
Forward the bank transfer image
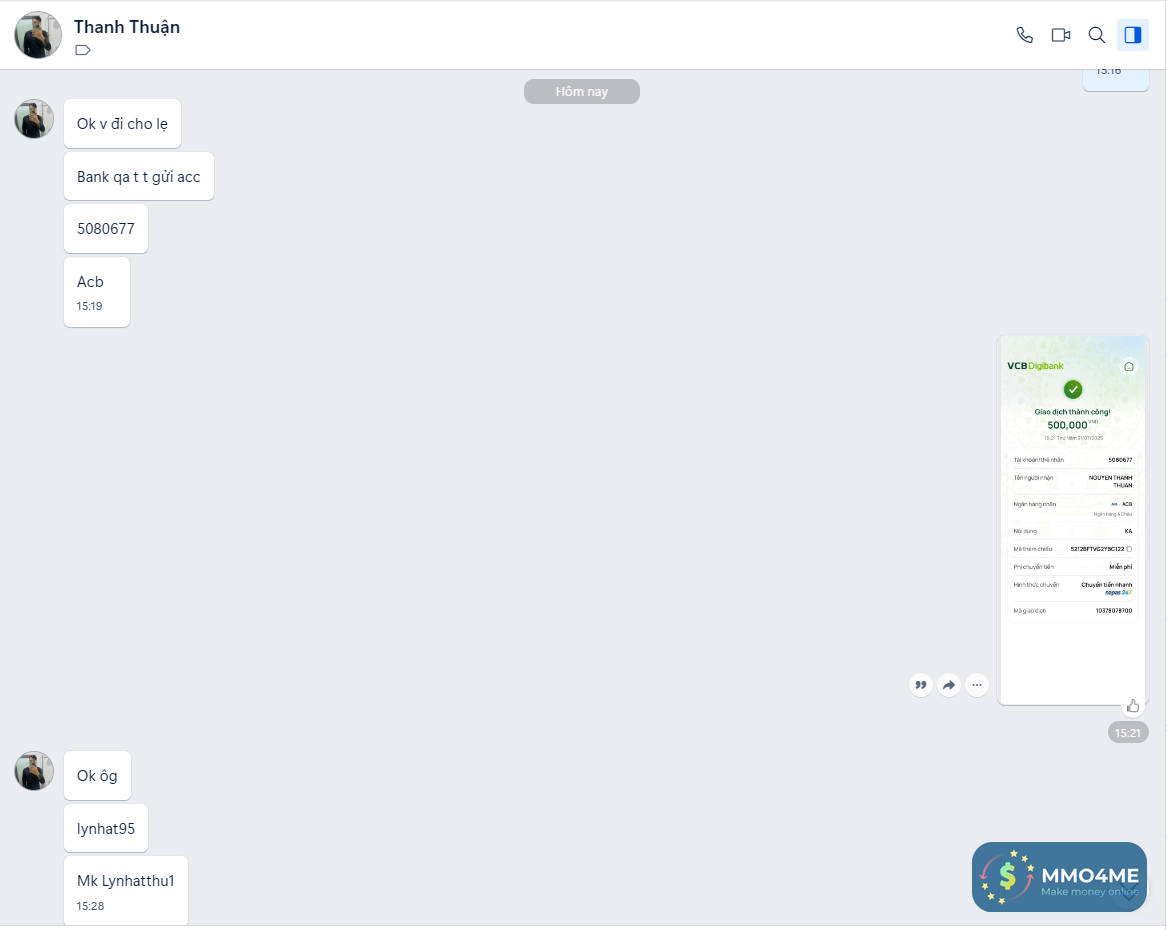[949, 684]
